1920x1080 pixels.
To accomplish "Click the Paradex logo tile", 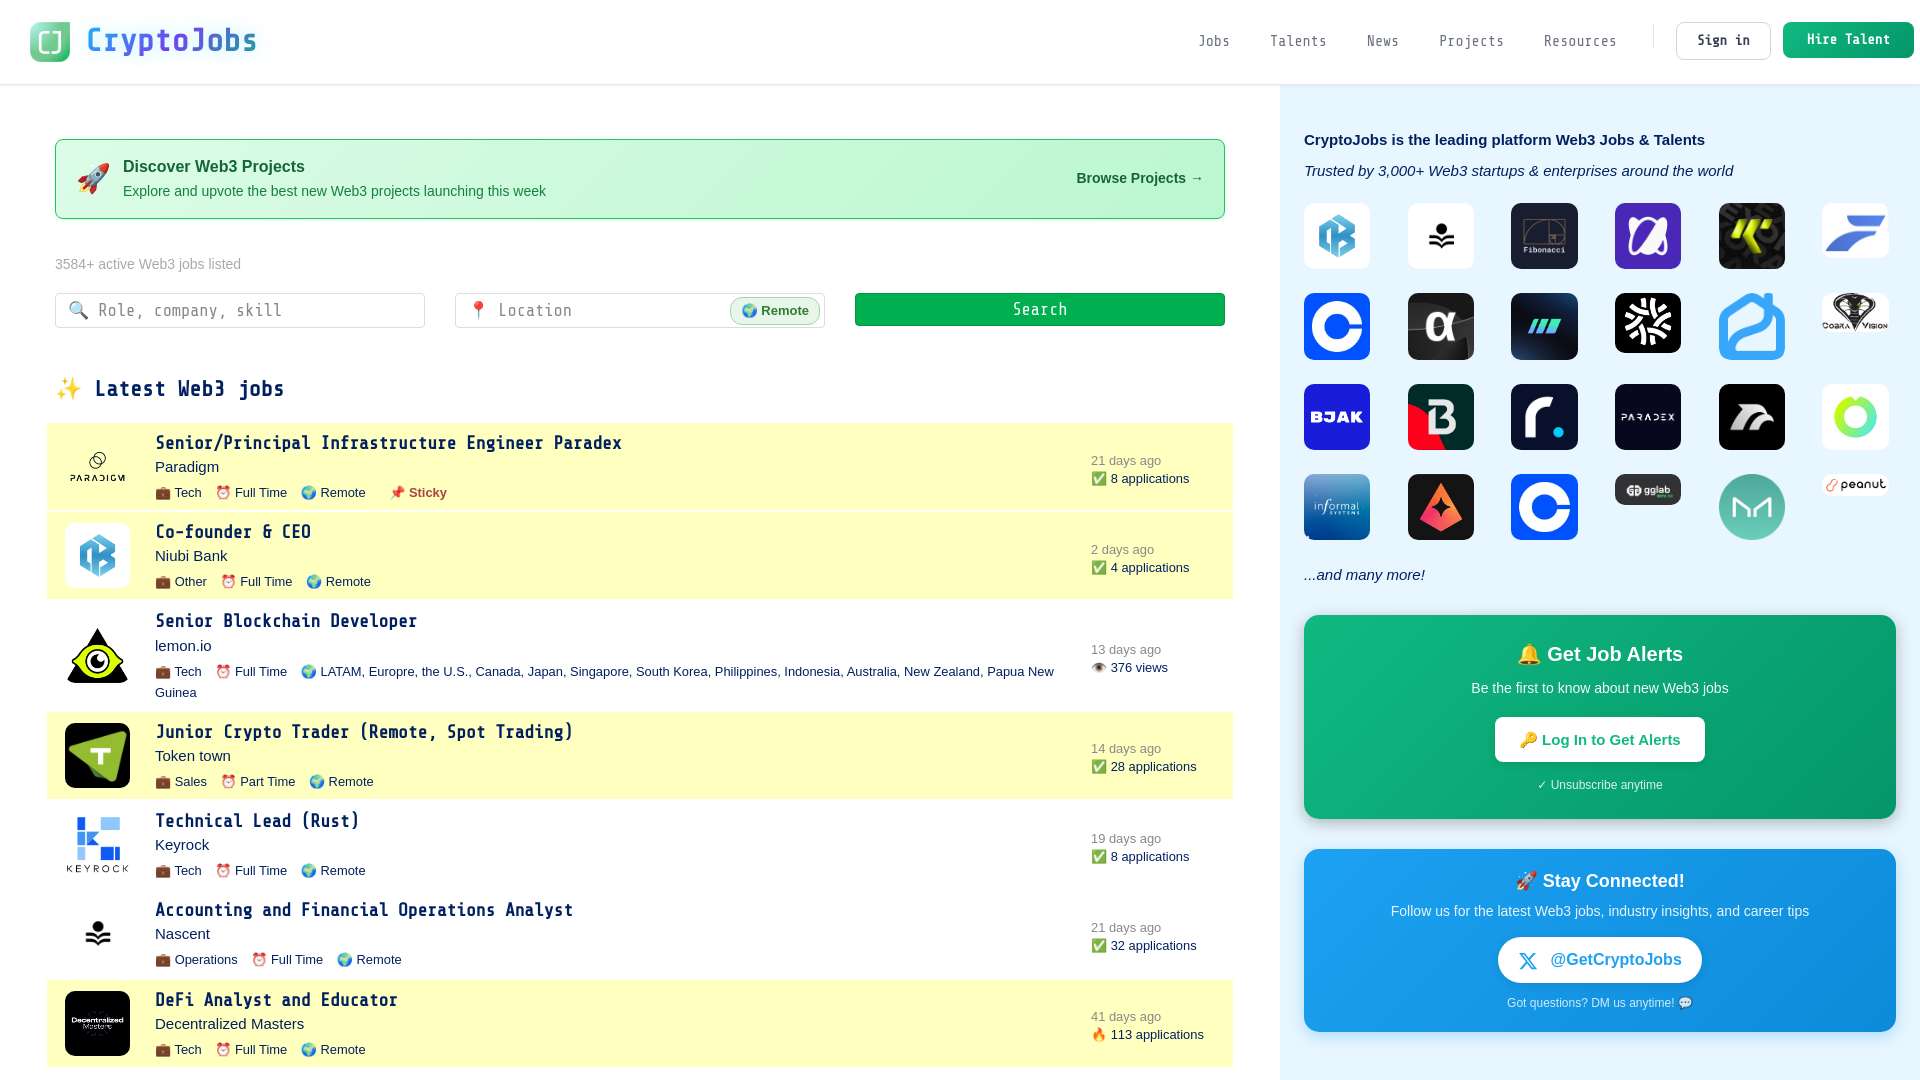I will (1648, 417).
